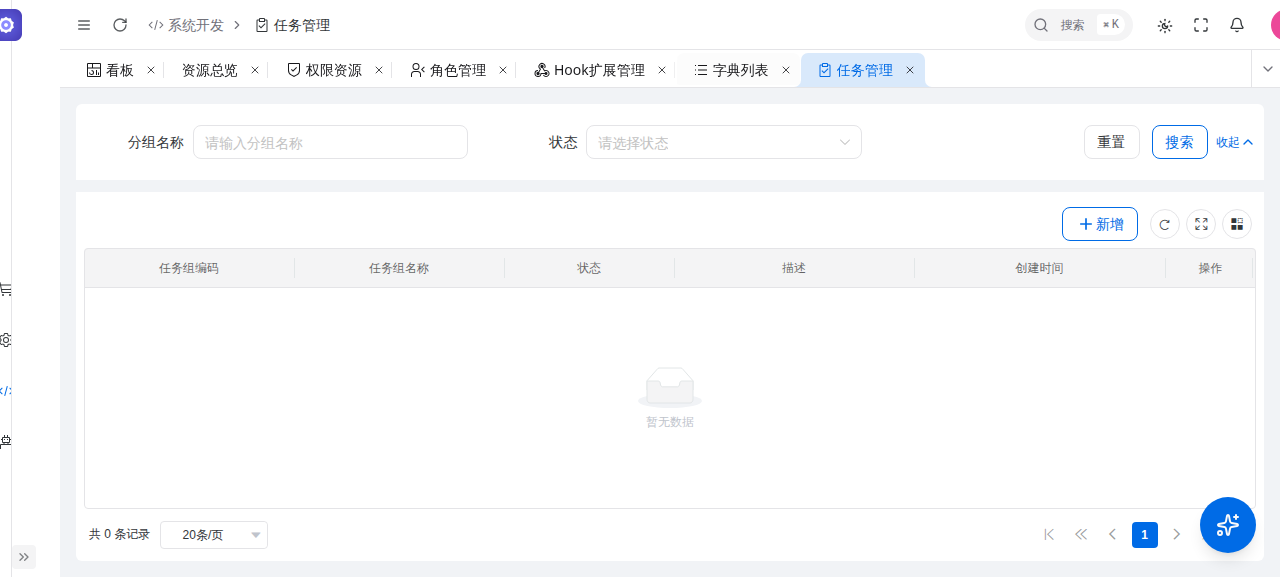Expand the sidebar with double-chevron

click(x=24, y=557)
